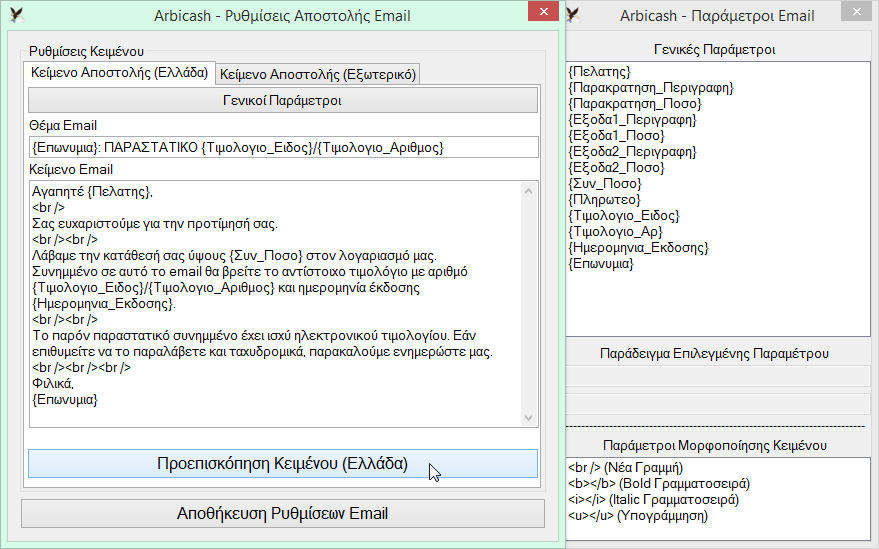879x549 pixels.
Task: Click the line 'Αγαπητέ {Πελατης},' in email body
Action: [x=92, y=192]
